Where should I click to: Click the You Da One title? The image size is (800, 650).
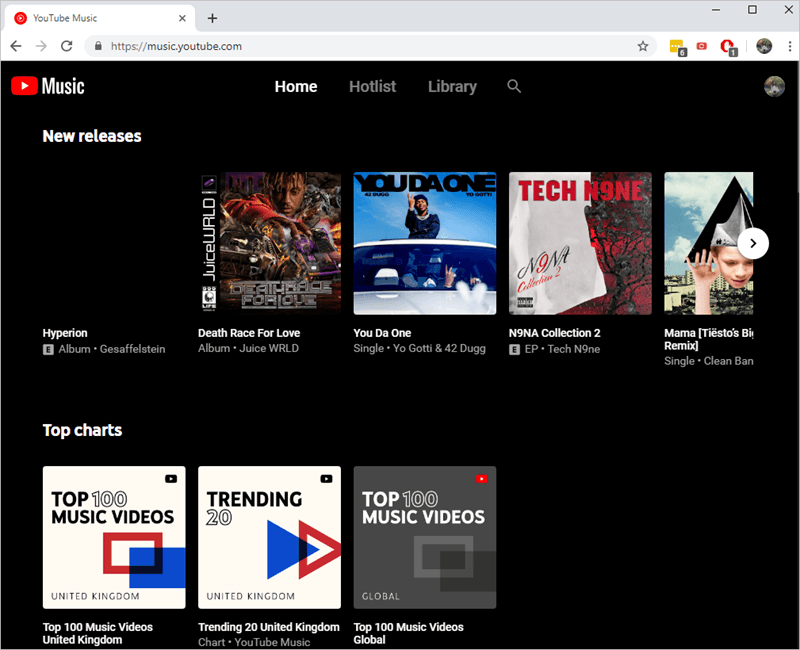382,333
